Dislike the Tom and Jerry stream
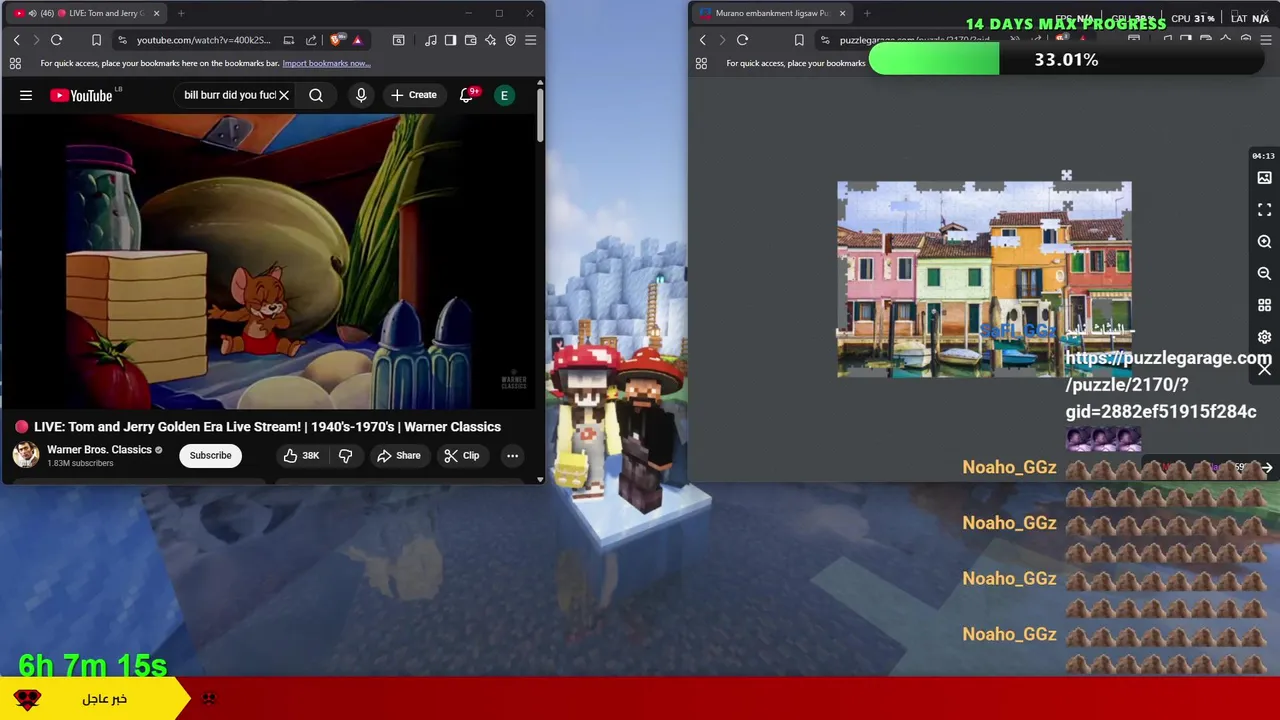This screenshot has height=720, width=1280. 345,455
